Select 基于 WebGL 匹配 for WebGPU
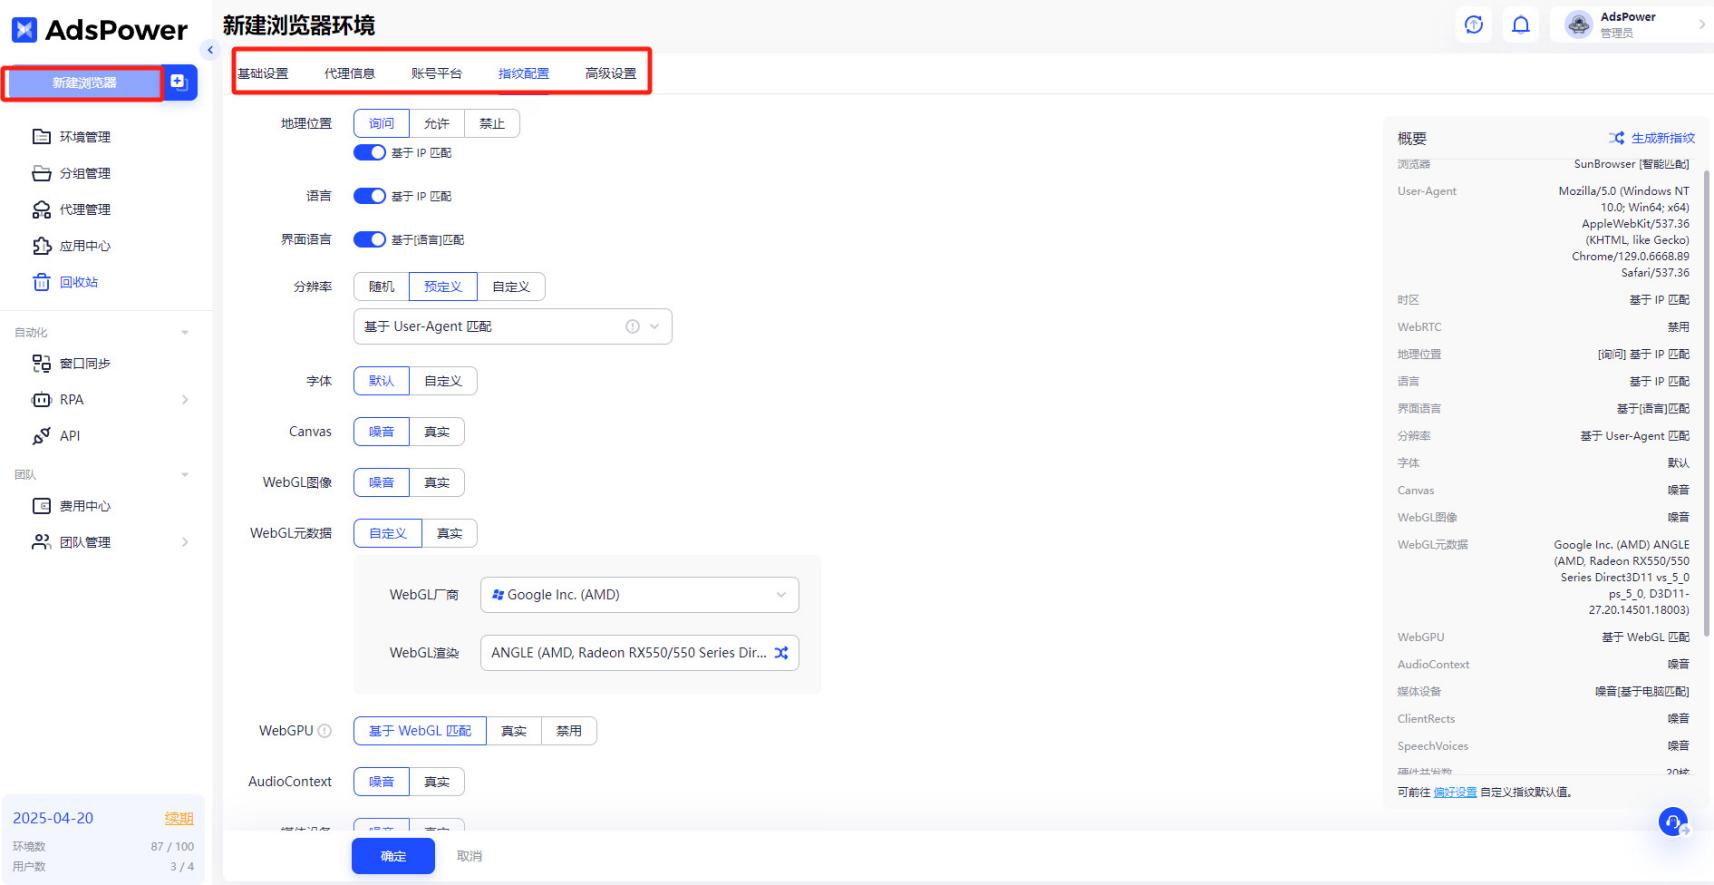1714x885 pixels. (420, 731)
